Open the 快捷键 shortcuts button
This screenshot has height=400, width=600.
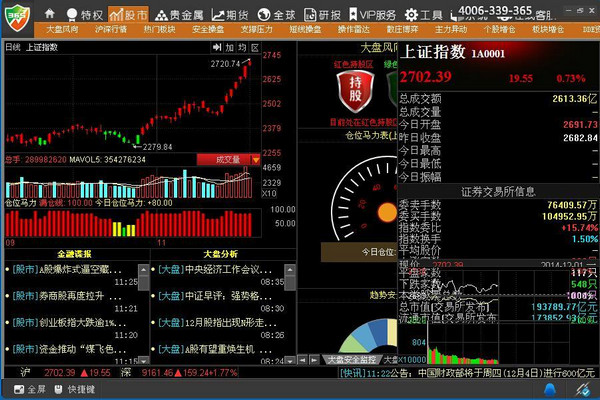coord(75,390)
